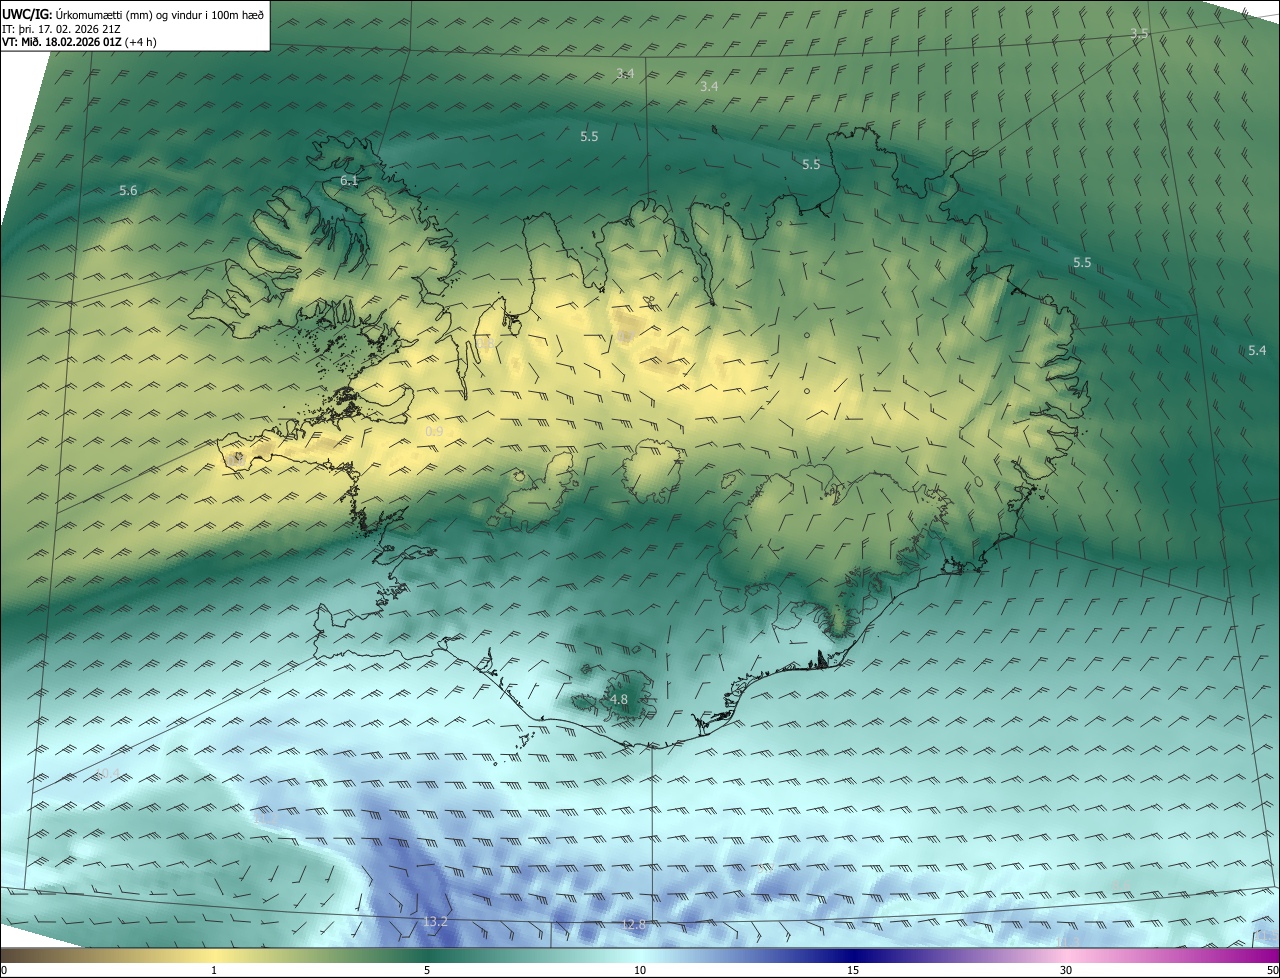This screenshot has height=978, width=1280.
Task: Click the colour scale tick labelled 50
Action: click(x=1272, y=970)
